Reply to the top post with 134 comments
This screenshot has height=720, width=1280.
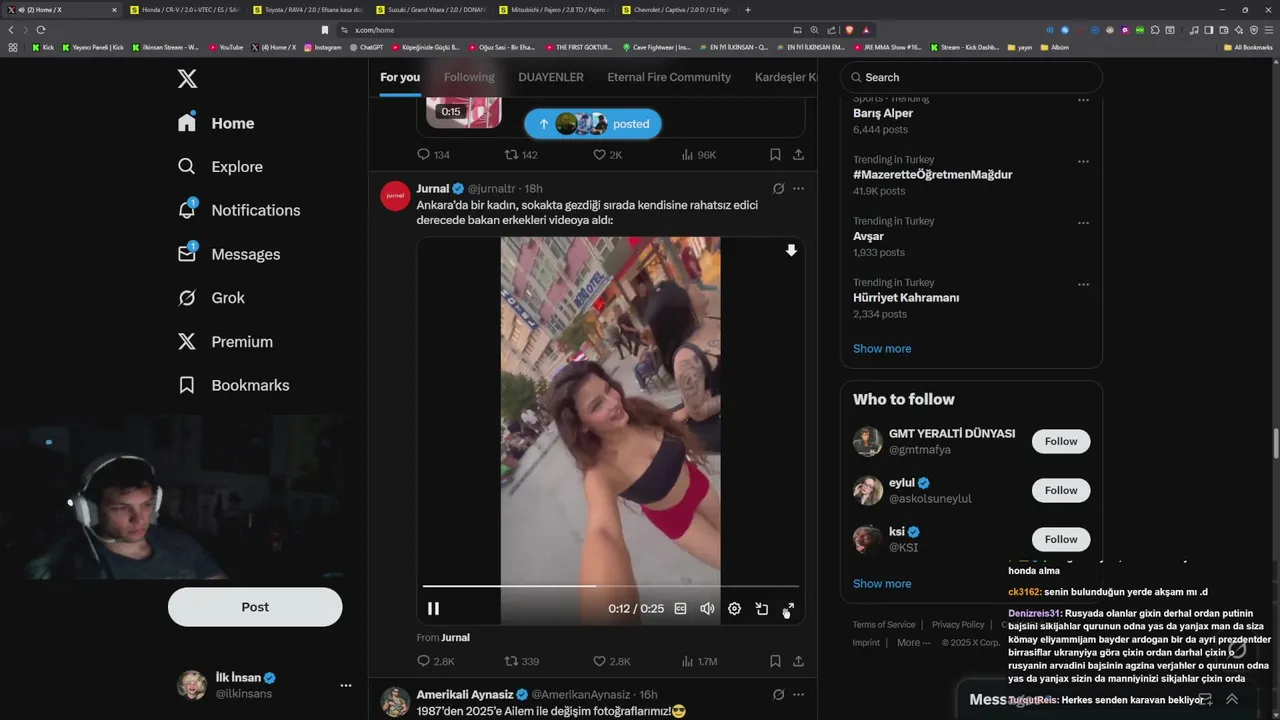[433, 155]
